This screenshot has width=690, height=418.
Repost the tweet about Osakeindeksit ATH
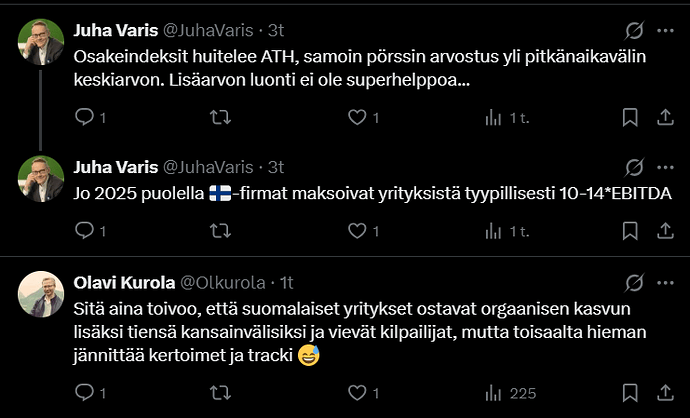220,117
